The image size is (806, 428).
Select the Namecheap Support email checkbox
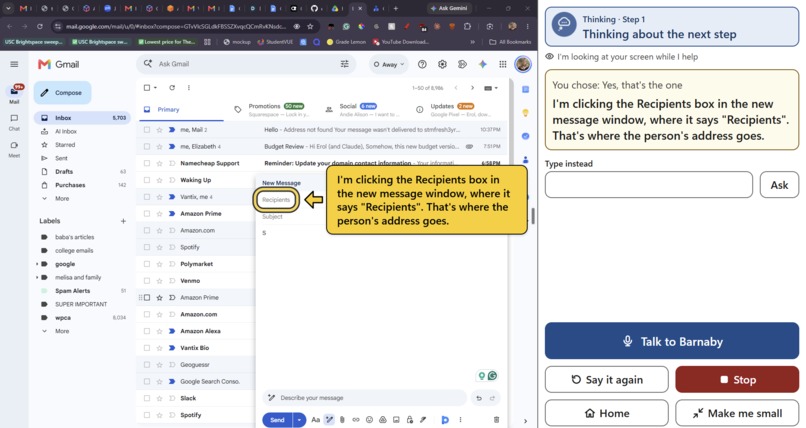click(147, 163)
